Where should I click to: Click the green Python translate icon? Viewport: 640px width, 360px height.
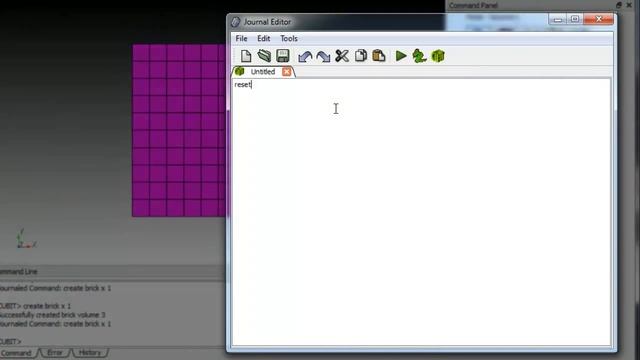(x=419, y=56)
